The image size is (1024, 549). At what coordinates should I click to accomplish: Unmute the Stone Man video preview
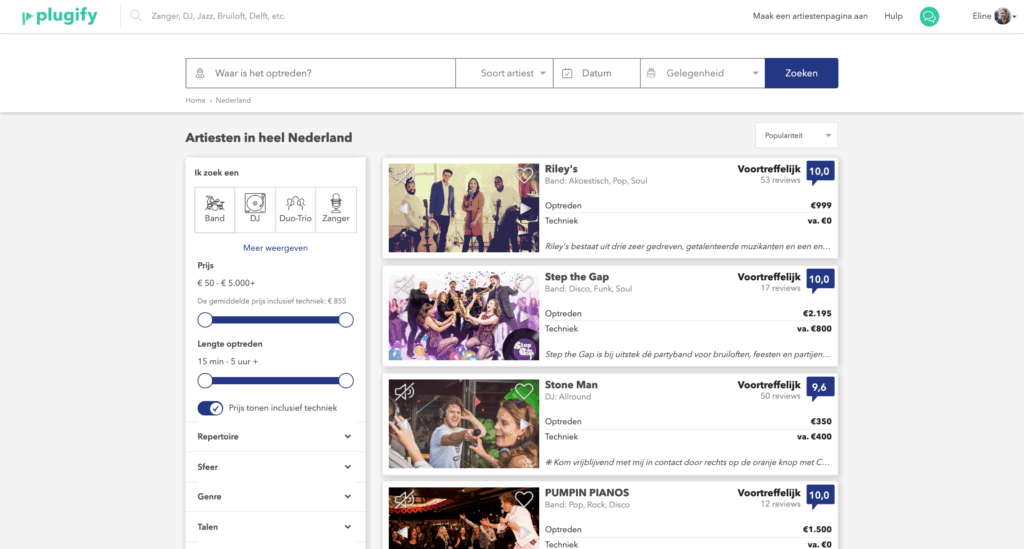point(403,391)
